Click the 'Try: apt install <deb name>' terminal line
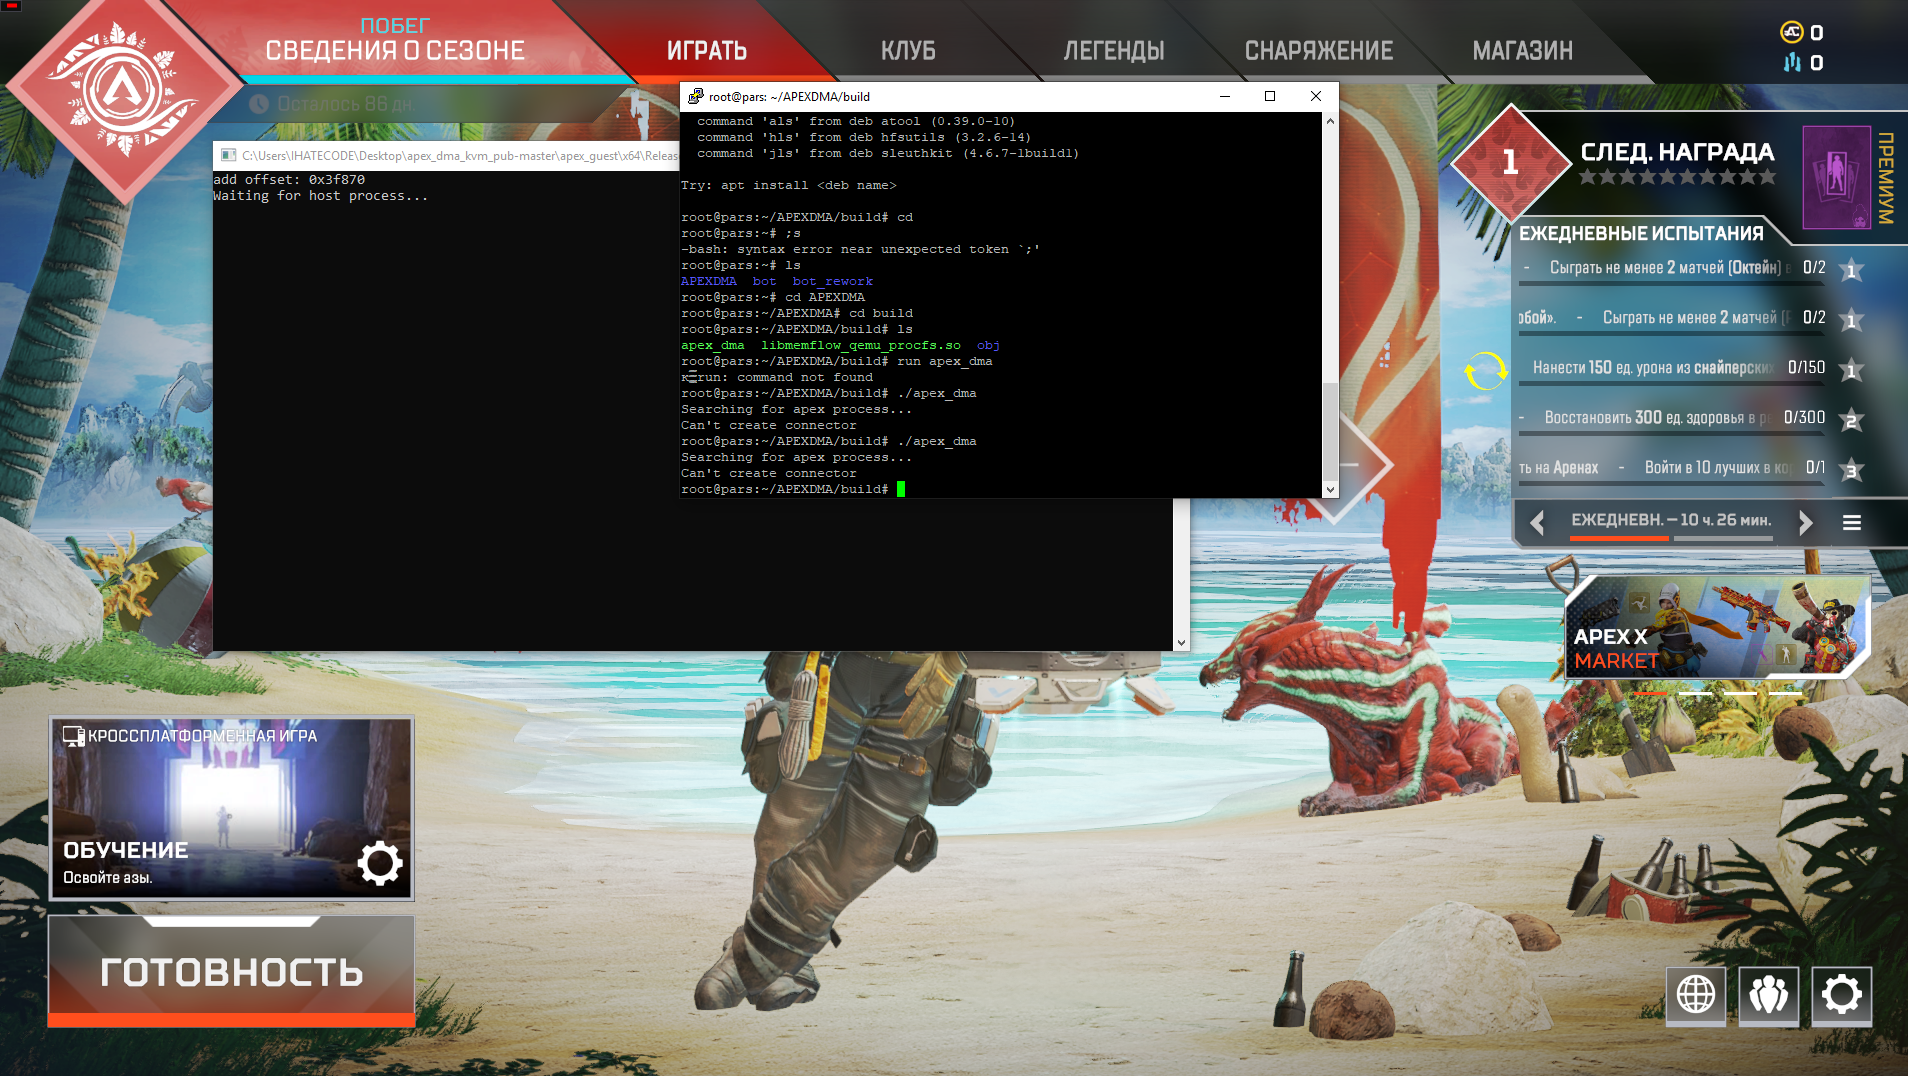The width and height of the screenshot is (1908, 1076). [x=789, y=185]
